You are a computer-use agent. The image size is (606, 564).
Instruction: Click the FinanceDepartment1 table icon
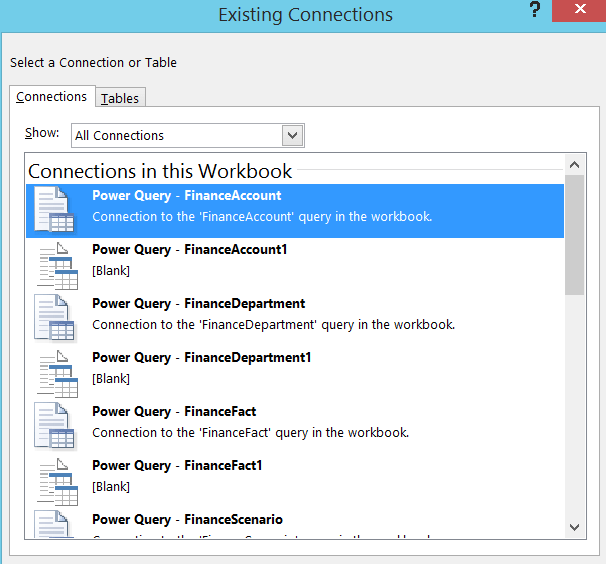[56, 372]
